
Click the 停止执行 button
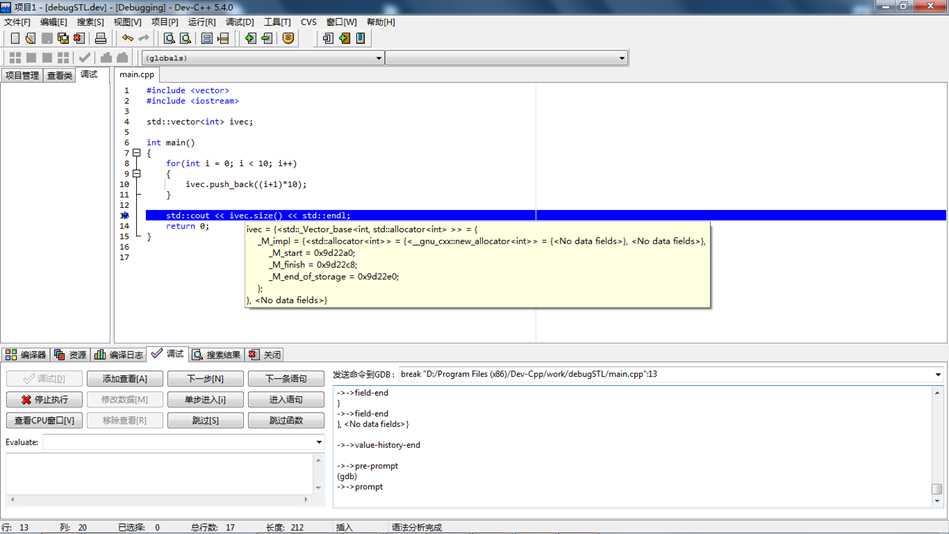click(x=44, y=400)
